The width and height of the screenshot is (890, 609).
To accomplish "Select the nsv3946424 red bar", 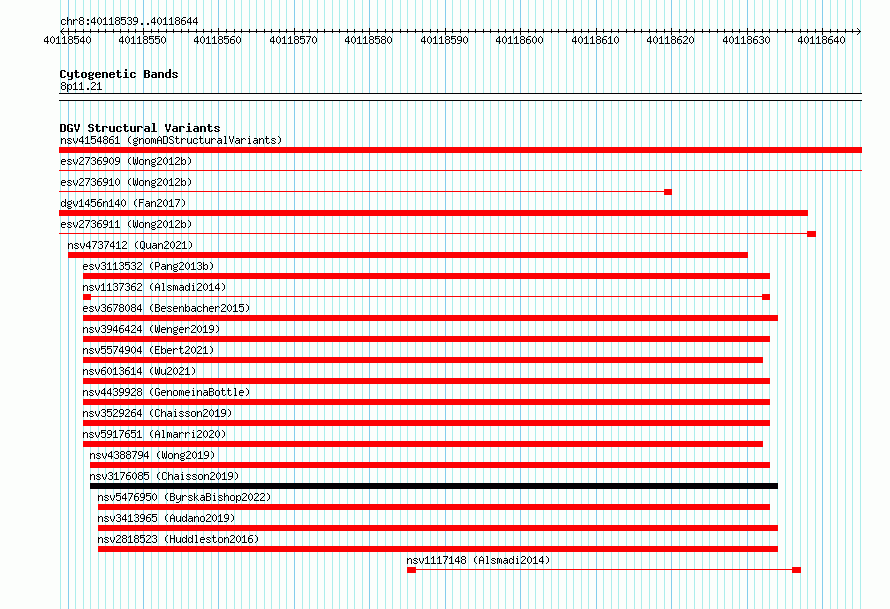I will coord(426,339).
